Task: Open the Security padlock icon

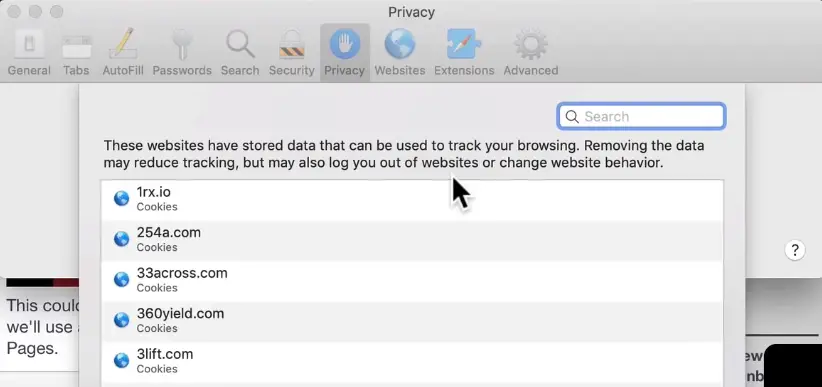Action: (291, 44)
